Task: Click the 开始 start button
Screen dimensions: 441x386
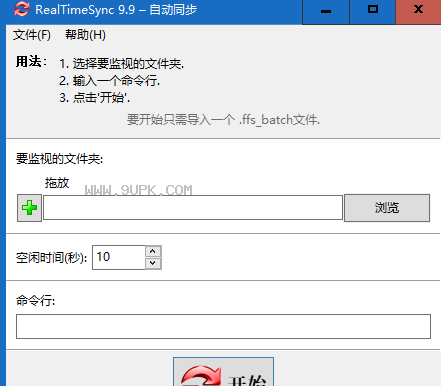Action: pos(223,372)
